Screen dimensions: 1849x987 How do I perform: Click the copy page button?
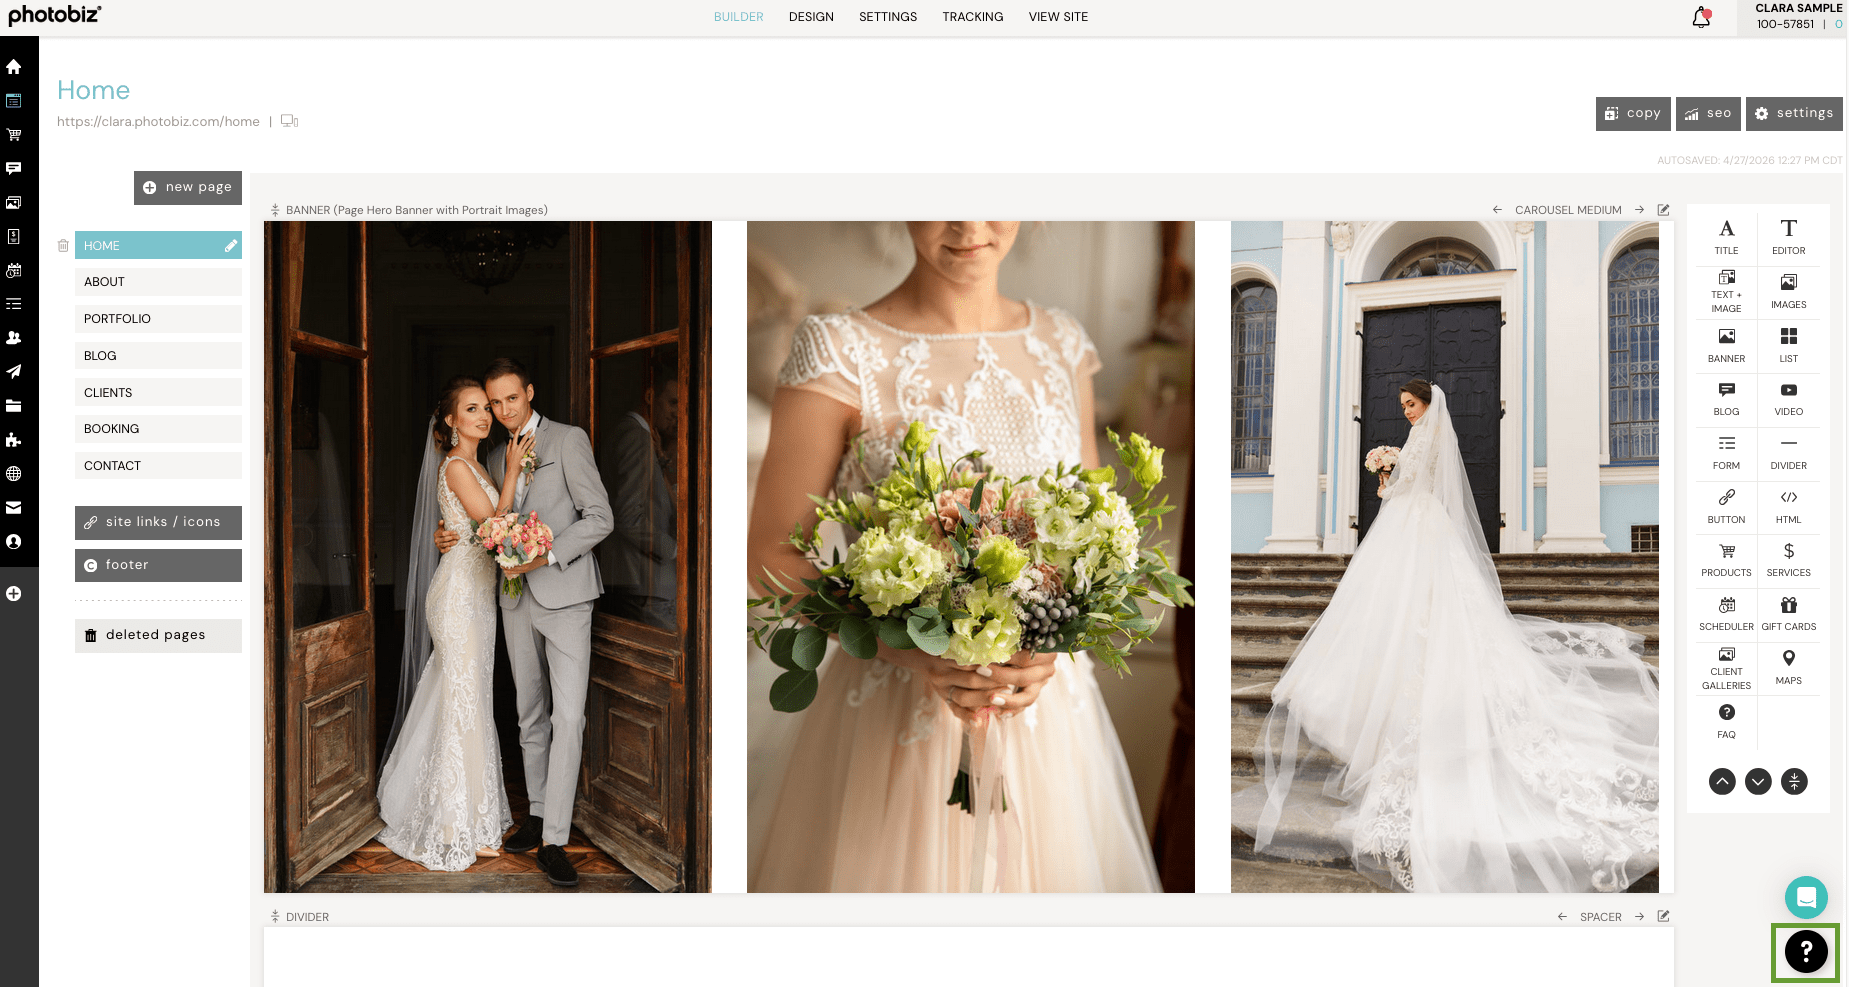1633,113
